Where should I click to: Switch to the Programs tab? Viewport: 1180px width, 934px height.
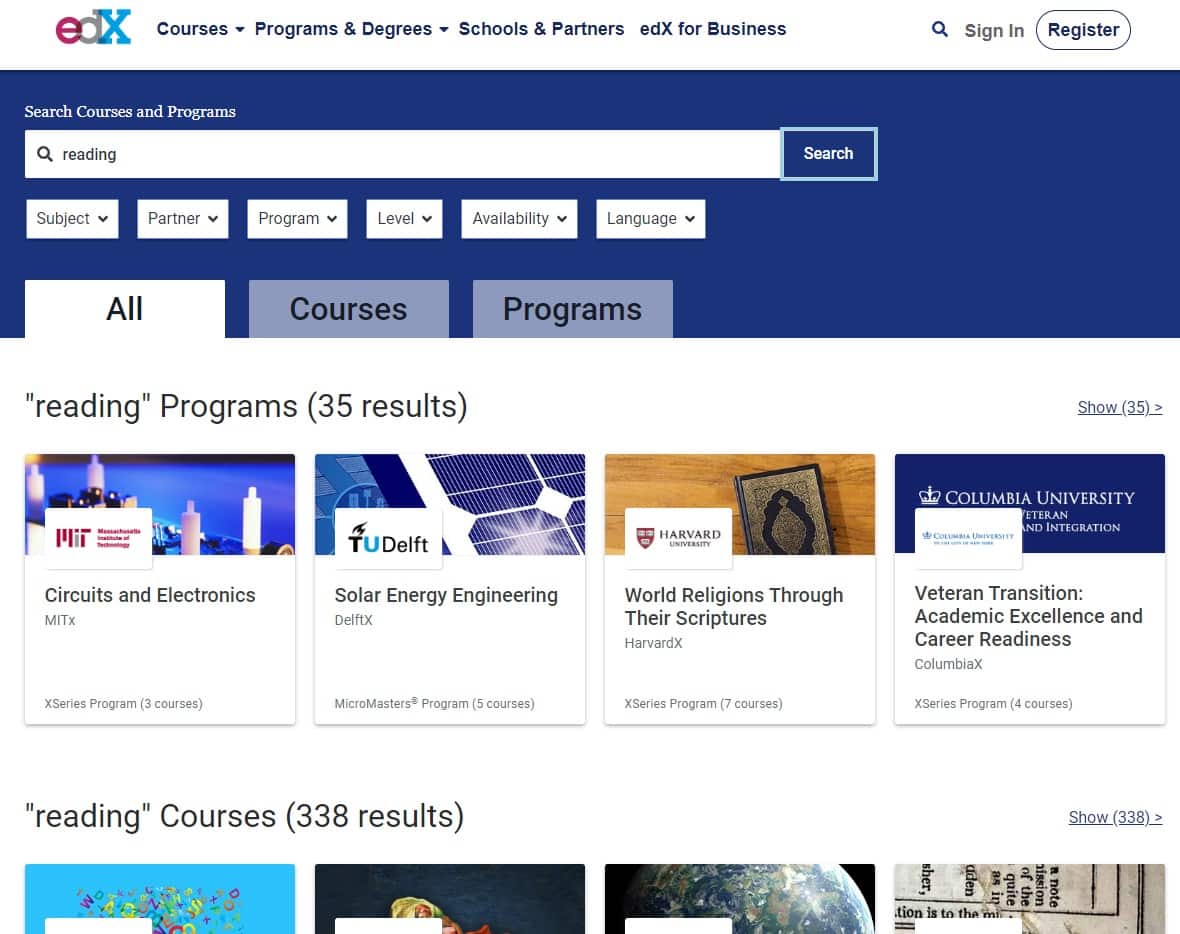pyautogui.click(x=573, y=309)
